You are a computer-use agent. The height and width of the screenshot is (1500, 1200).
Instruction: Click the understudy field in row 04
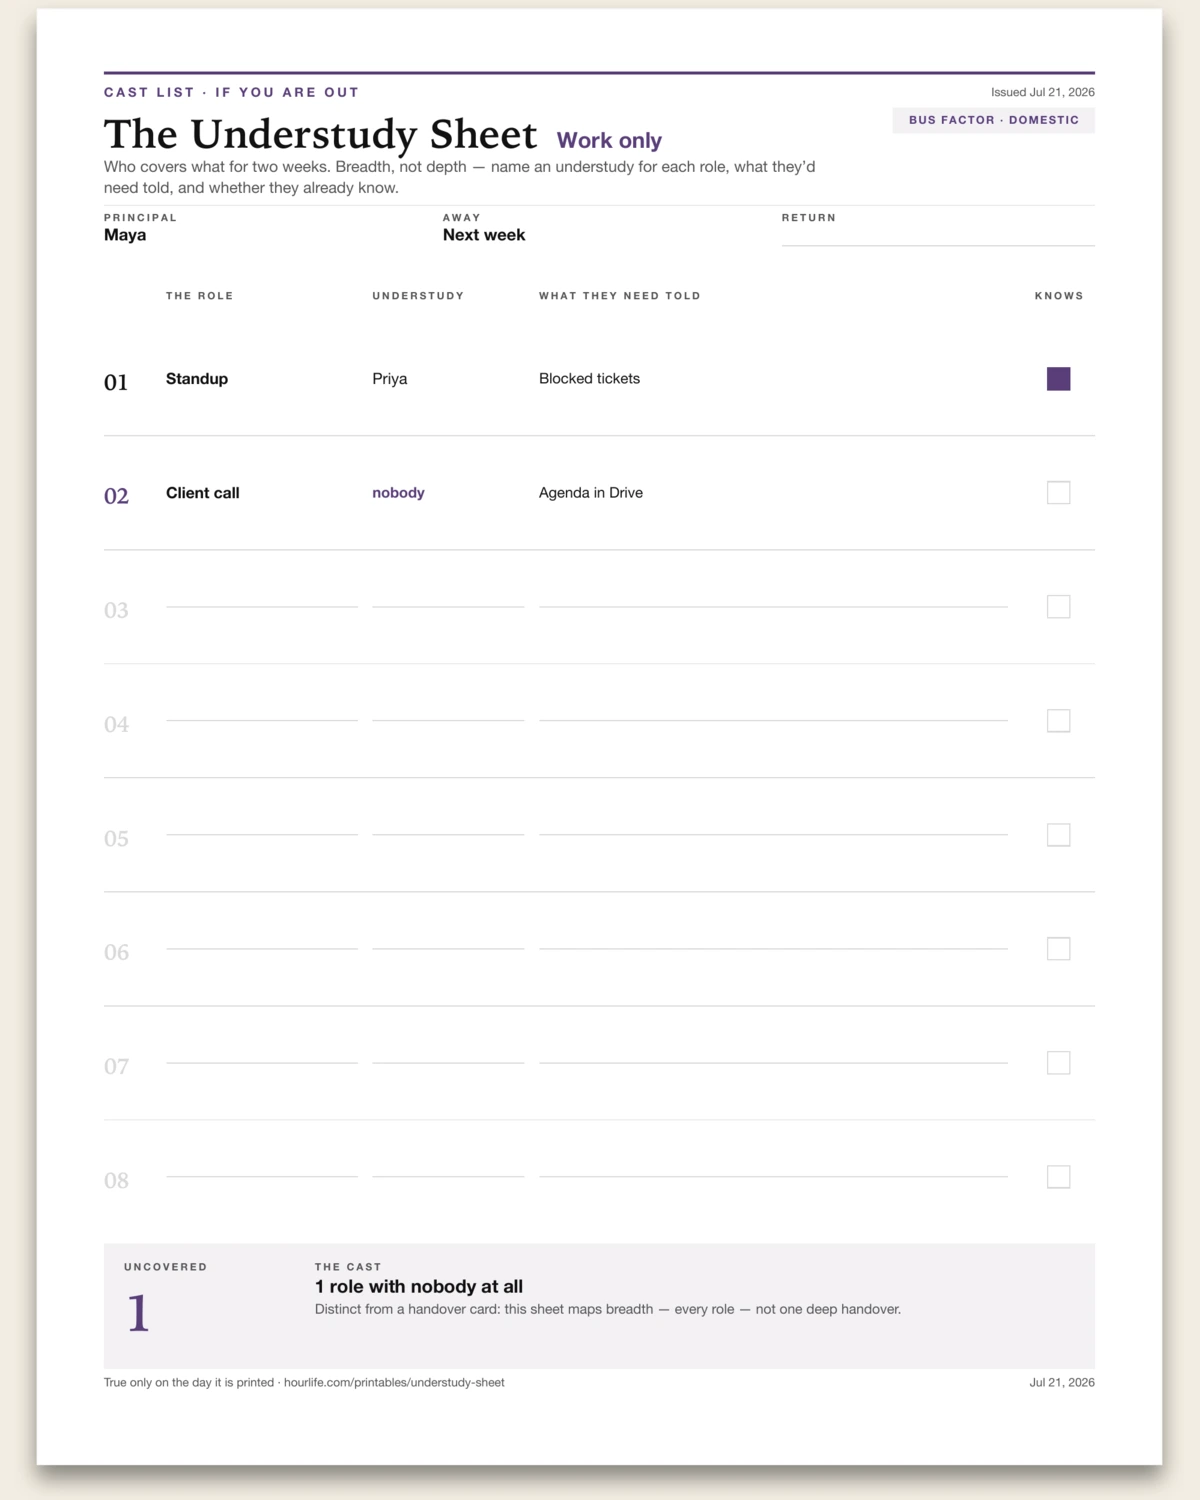click(x=448, y=711)
